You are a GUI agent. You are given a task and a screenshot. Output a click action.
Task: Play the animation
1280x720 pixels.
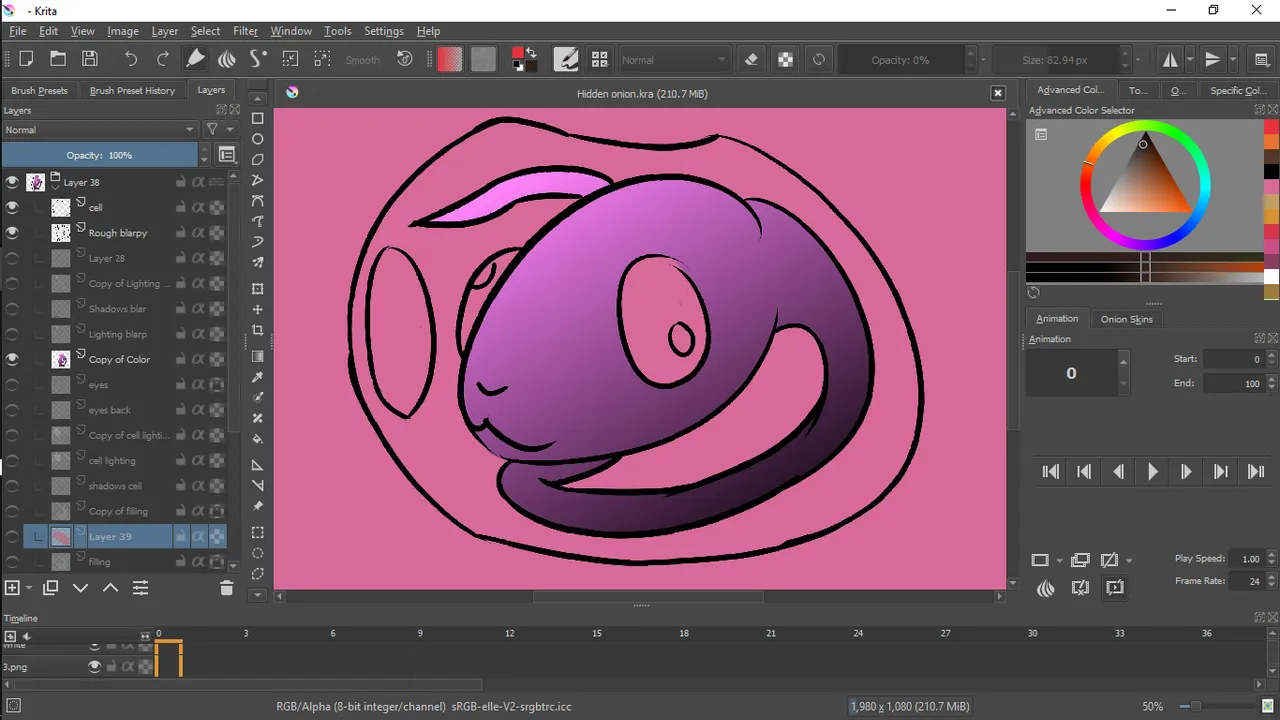1152,472
